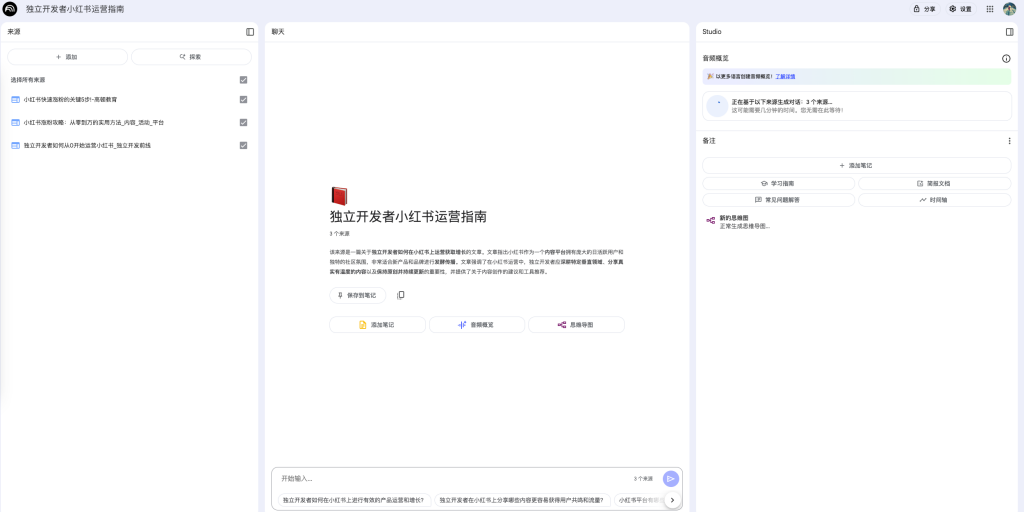Click the 新的思维图 mind map icon
Viewport: 1024px width, 512px height.
pos(711,221)
